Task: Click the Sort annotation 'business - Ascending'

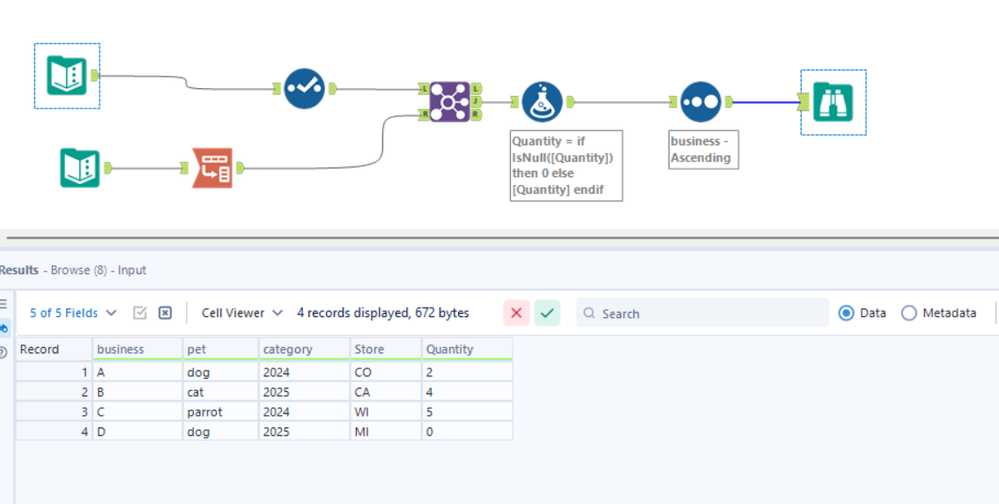Action: [703, 150]
